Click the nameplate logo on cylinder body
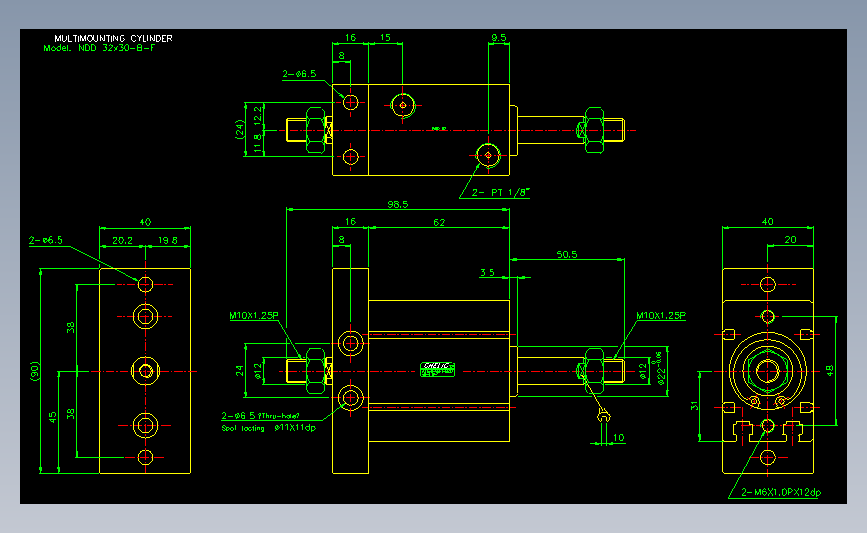The image size is (867, 533). point(437,369)
